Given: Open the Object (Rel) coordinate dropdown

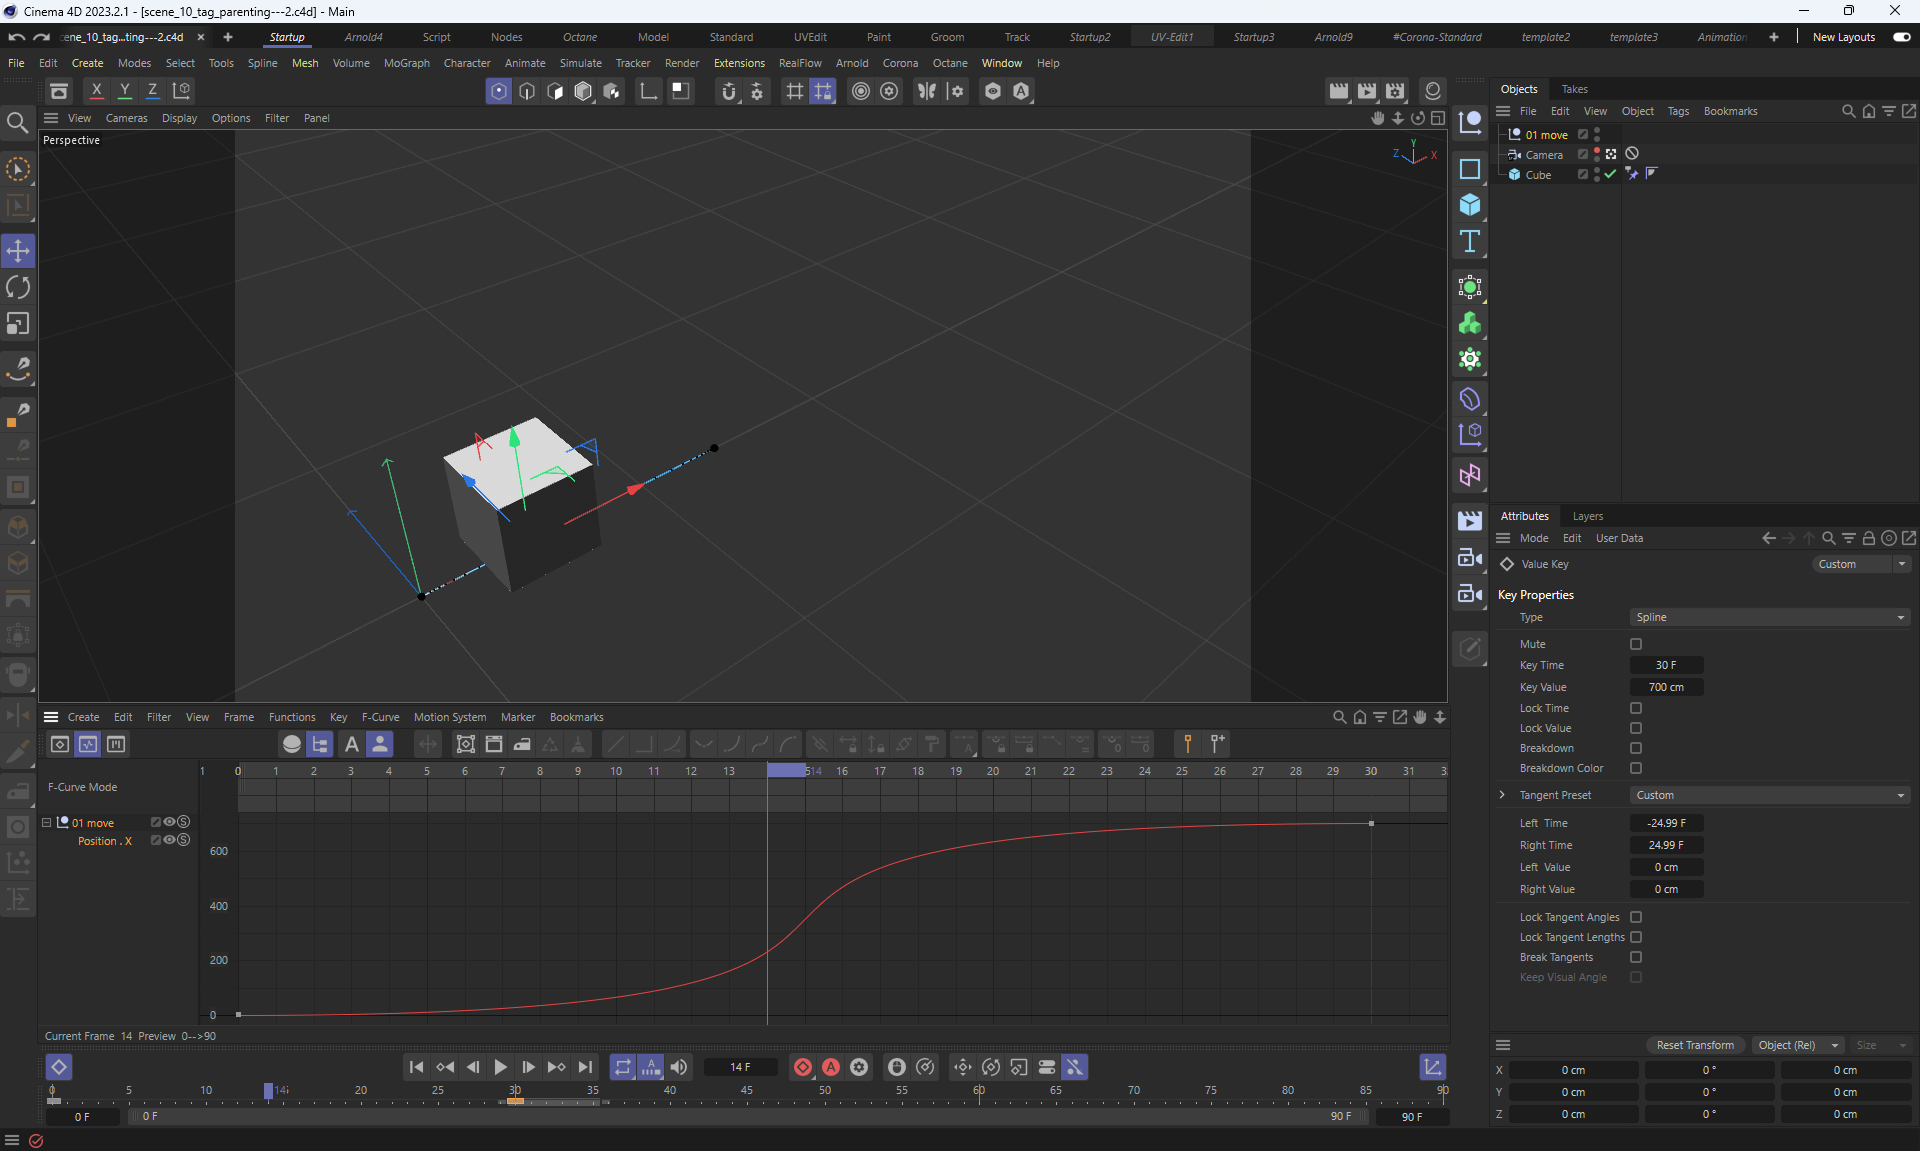Looking at the screenshot, I should pos(1798,1045).
